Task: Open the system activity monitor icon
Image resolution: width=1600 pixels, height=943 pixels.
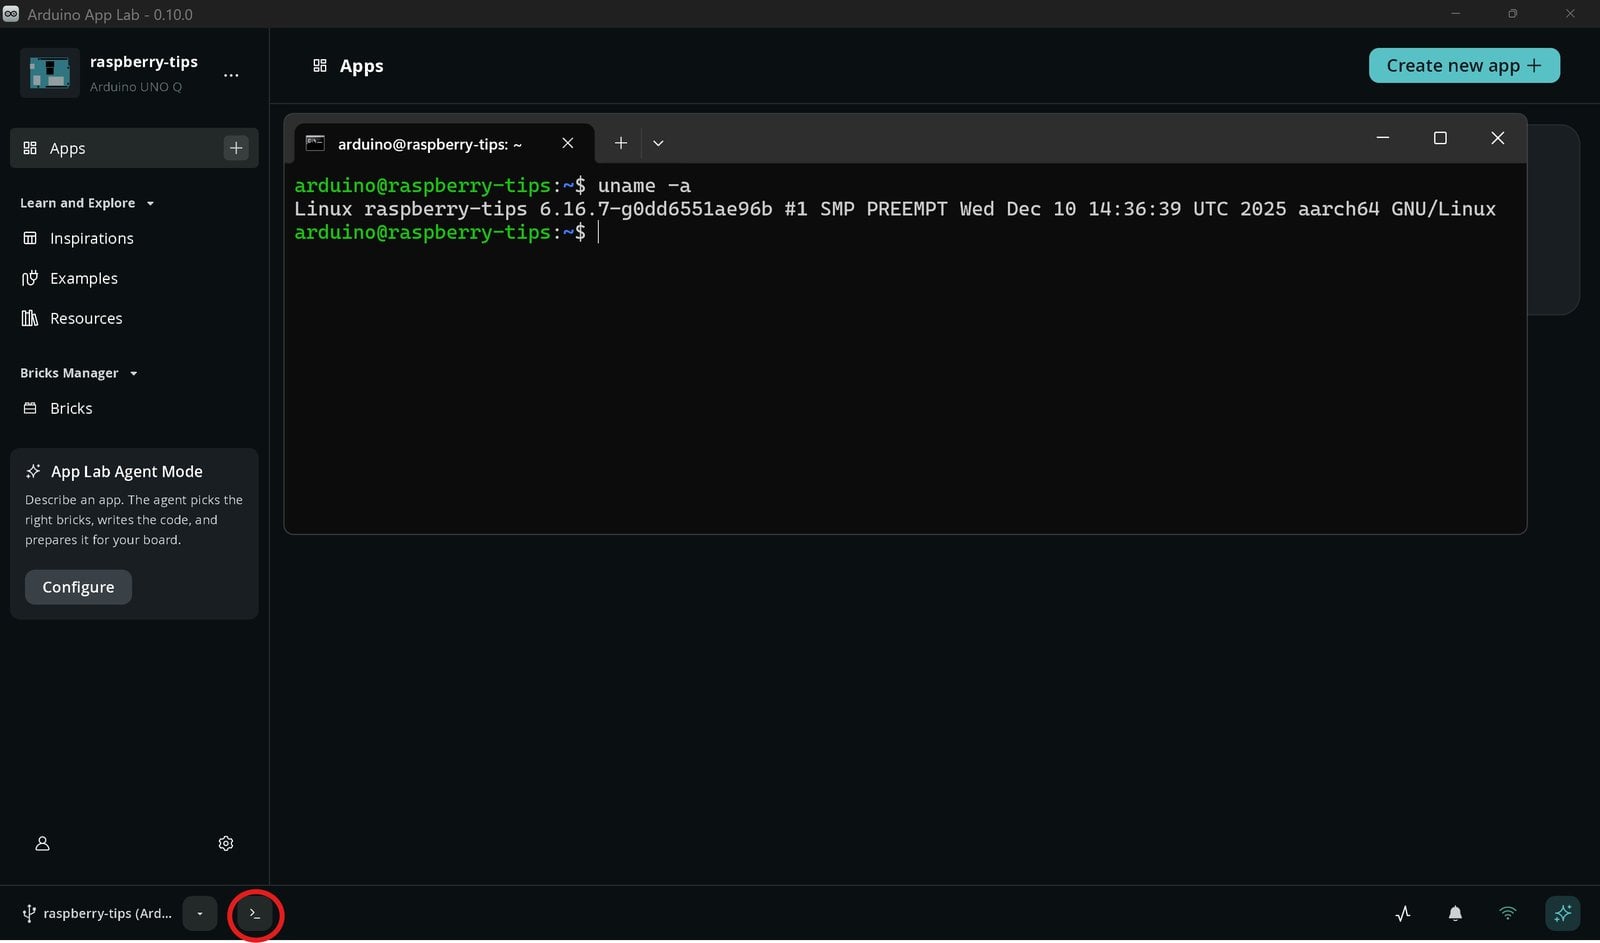Action: (1403, 913)
